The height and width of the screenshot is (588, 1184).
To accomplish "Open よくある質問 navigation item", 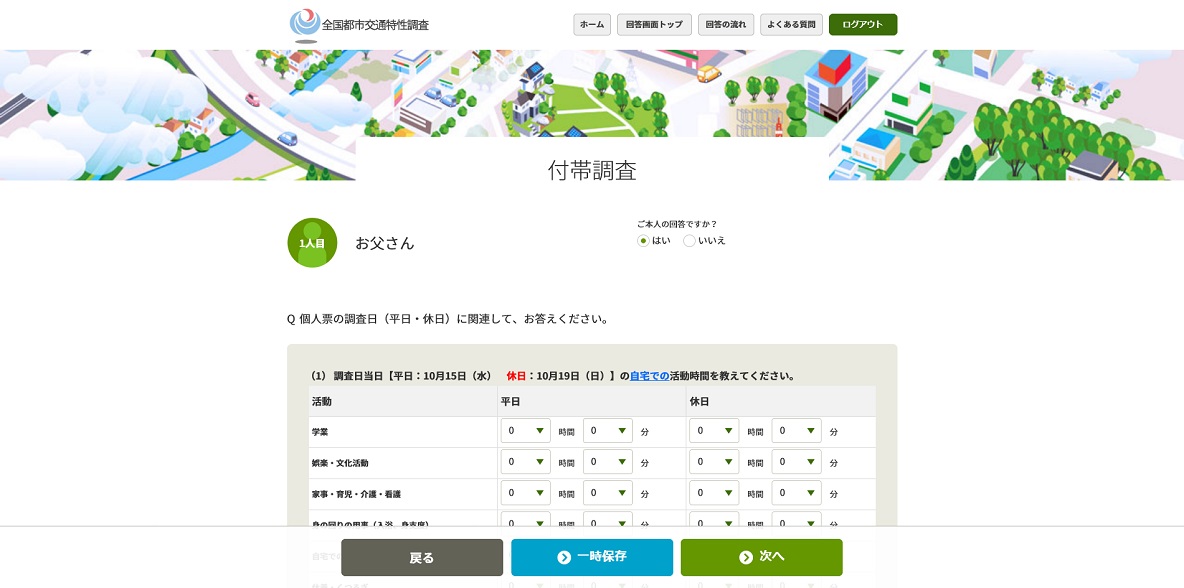I will coord(791,24).
